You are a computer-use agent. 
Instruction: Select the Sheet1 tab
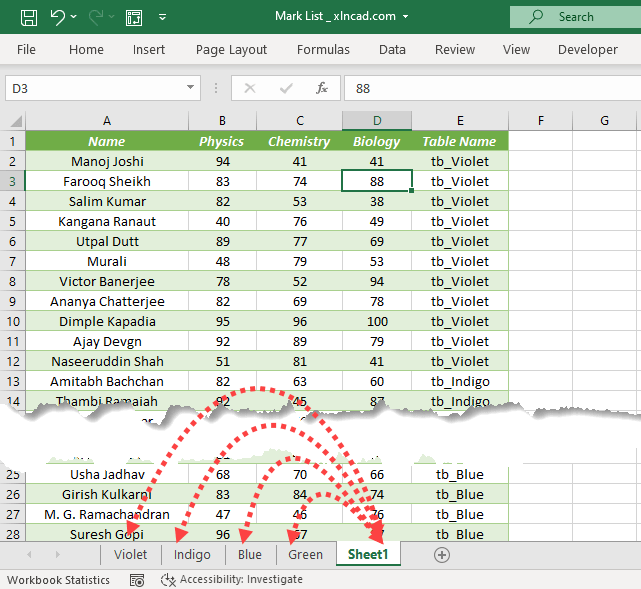[368, 554]
